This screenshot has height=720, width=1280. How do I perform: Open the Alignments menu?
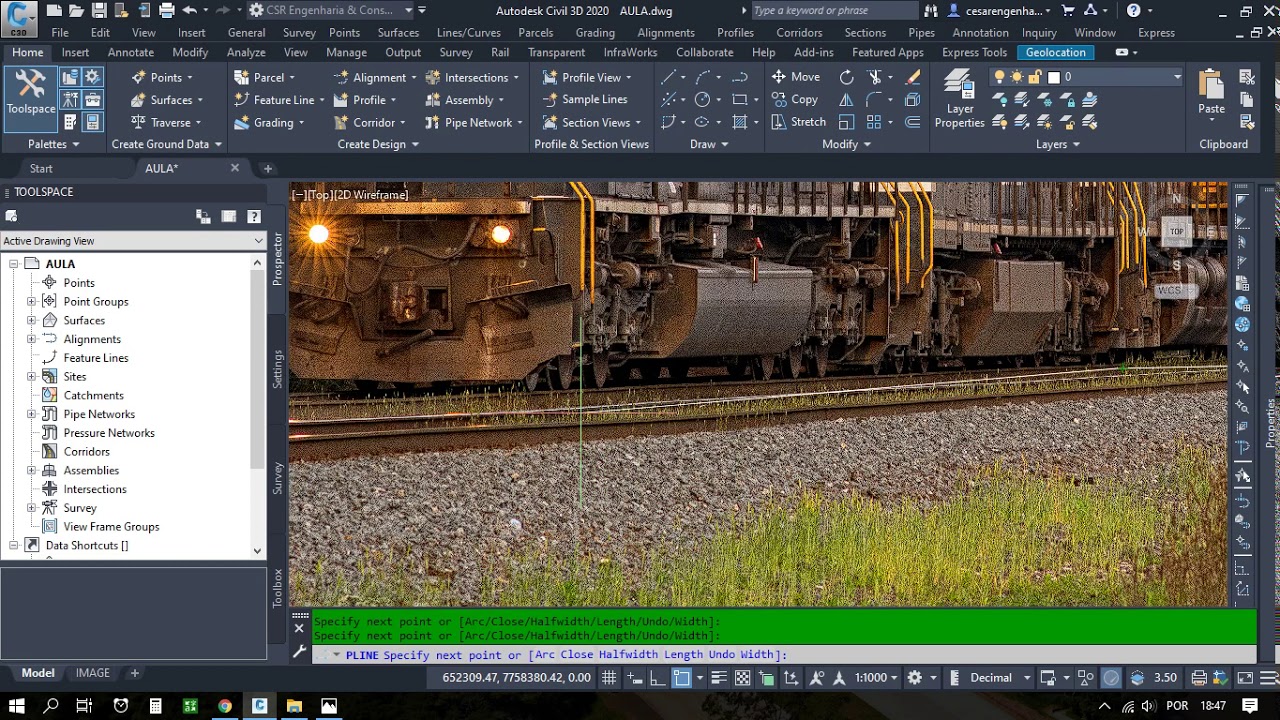click(665, 32)
